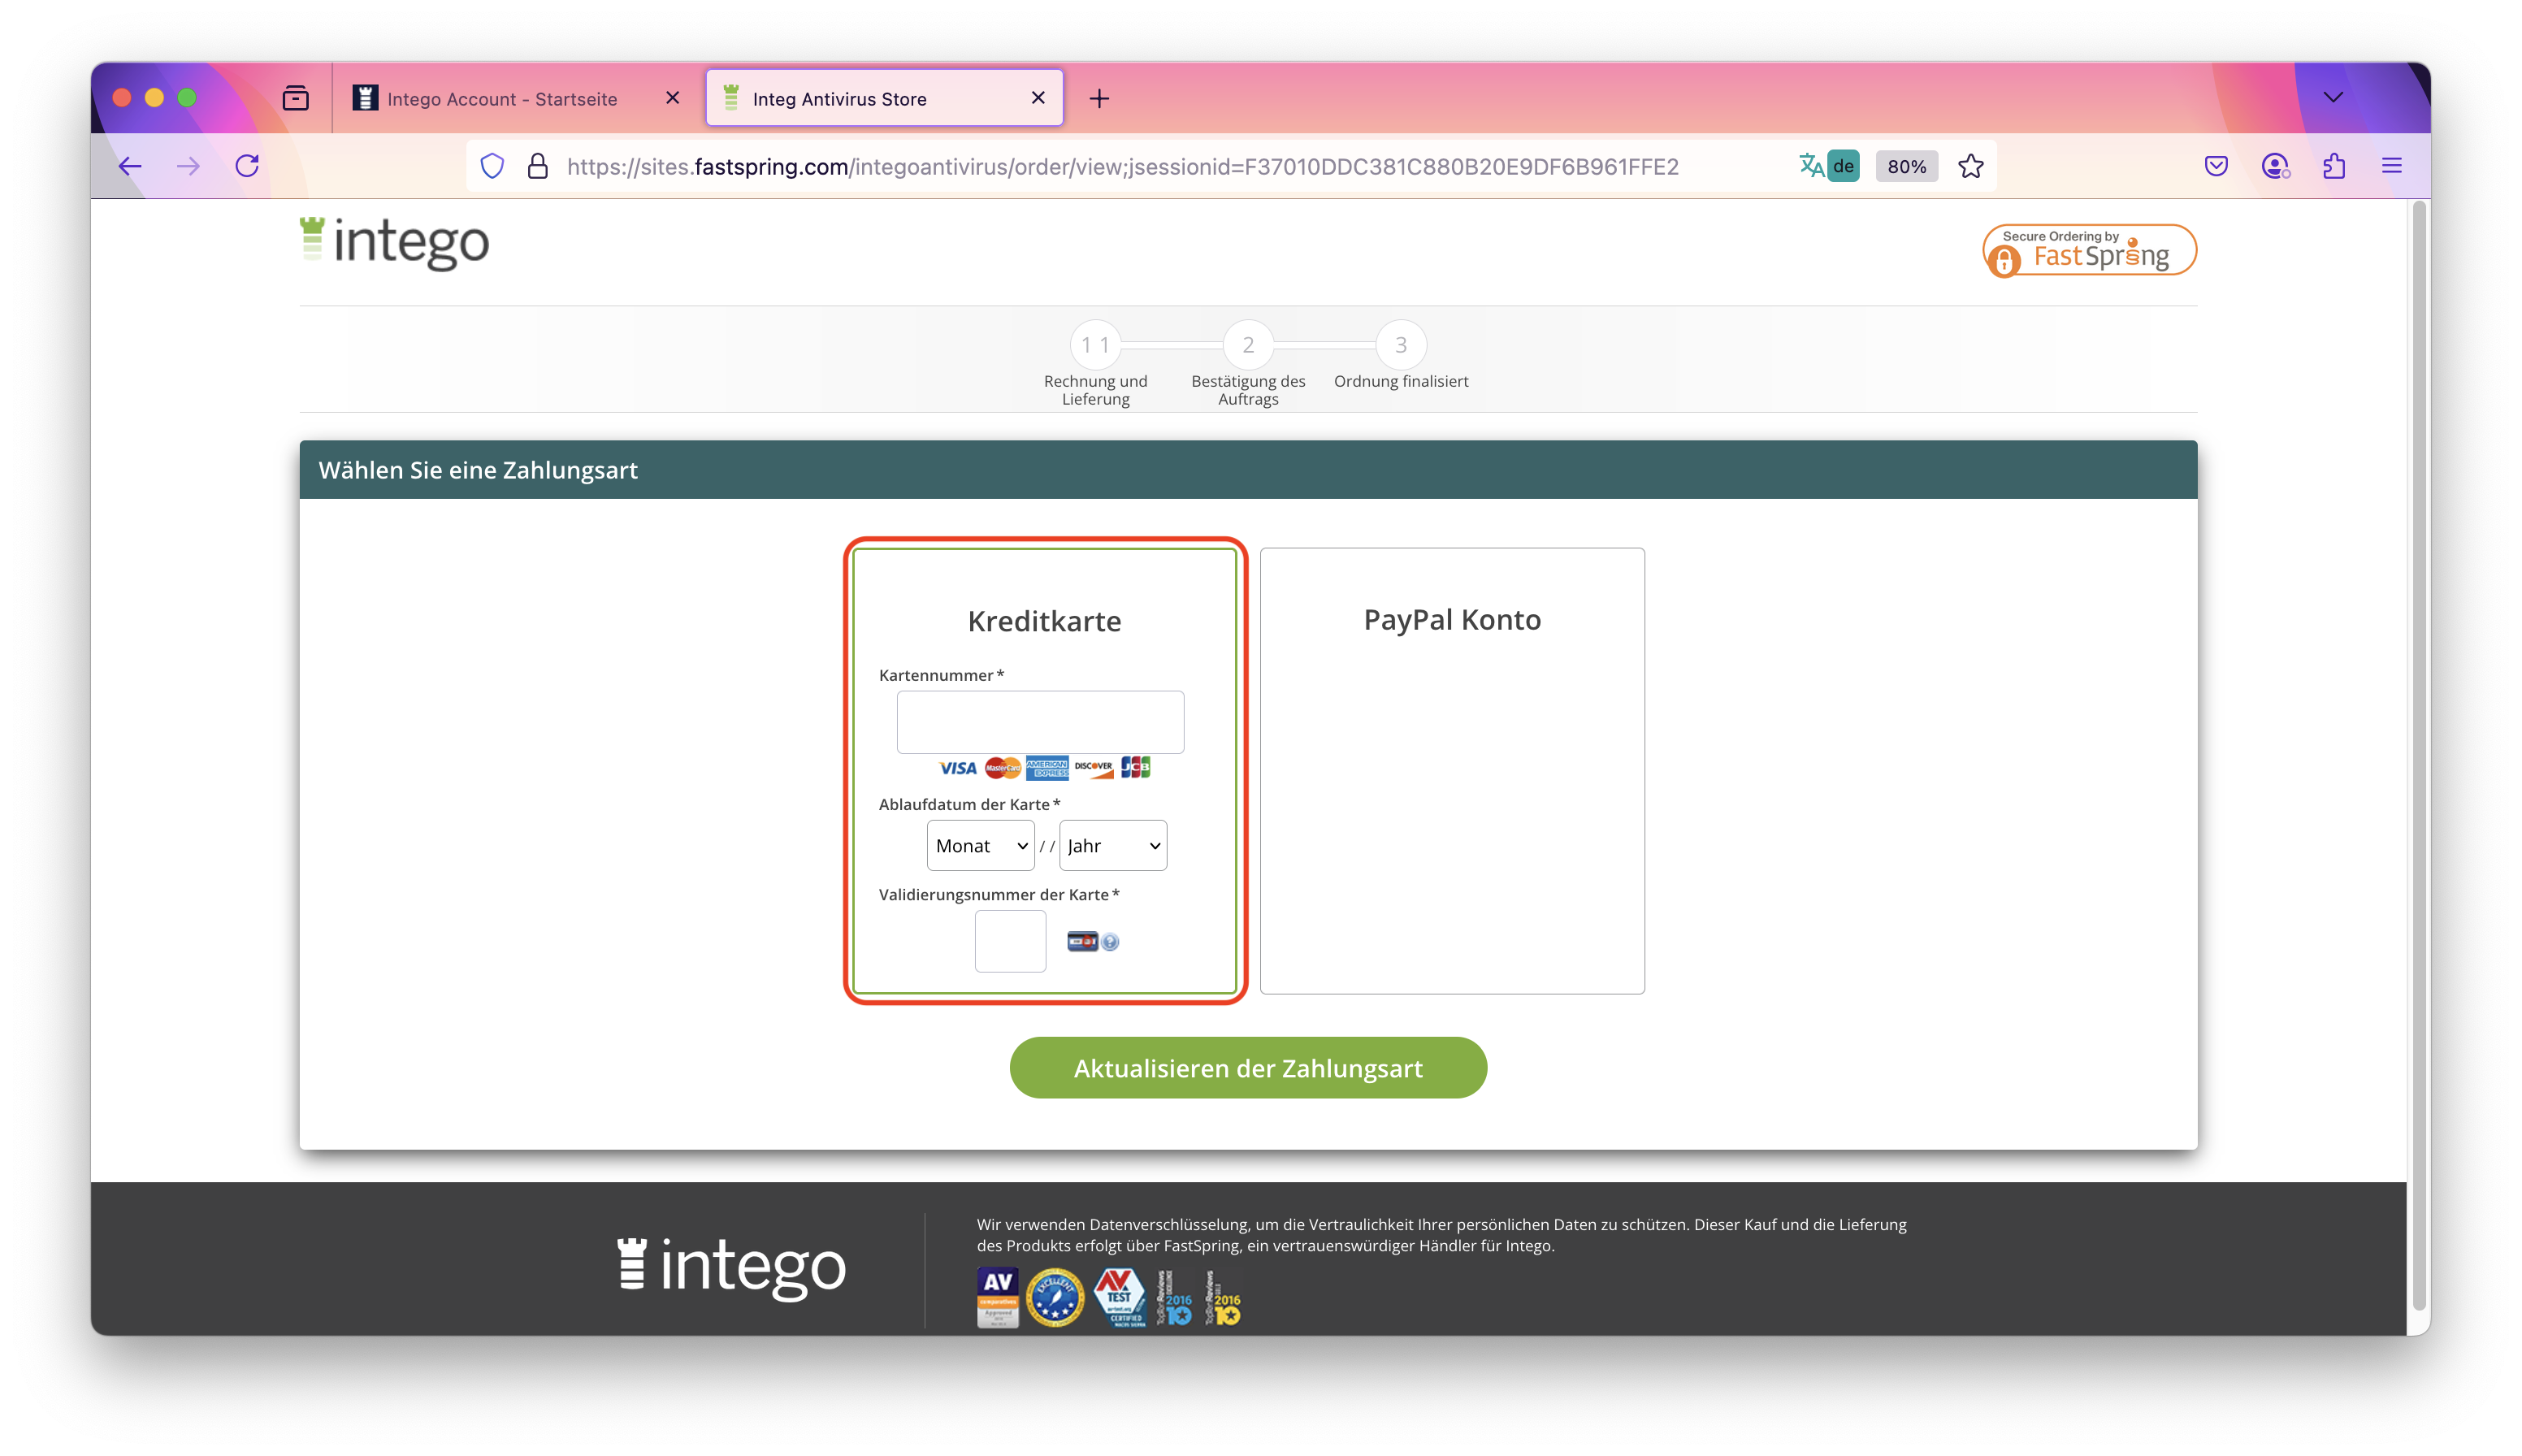Open the CVV help question mark
Viewport: 2522px width, 1456px height.
coord(1110,942)
